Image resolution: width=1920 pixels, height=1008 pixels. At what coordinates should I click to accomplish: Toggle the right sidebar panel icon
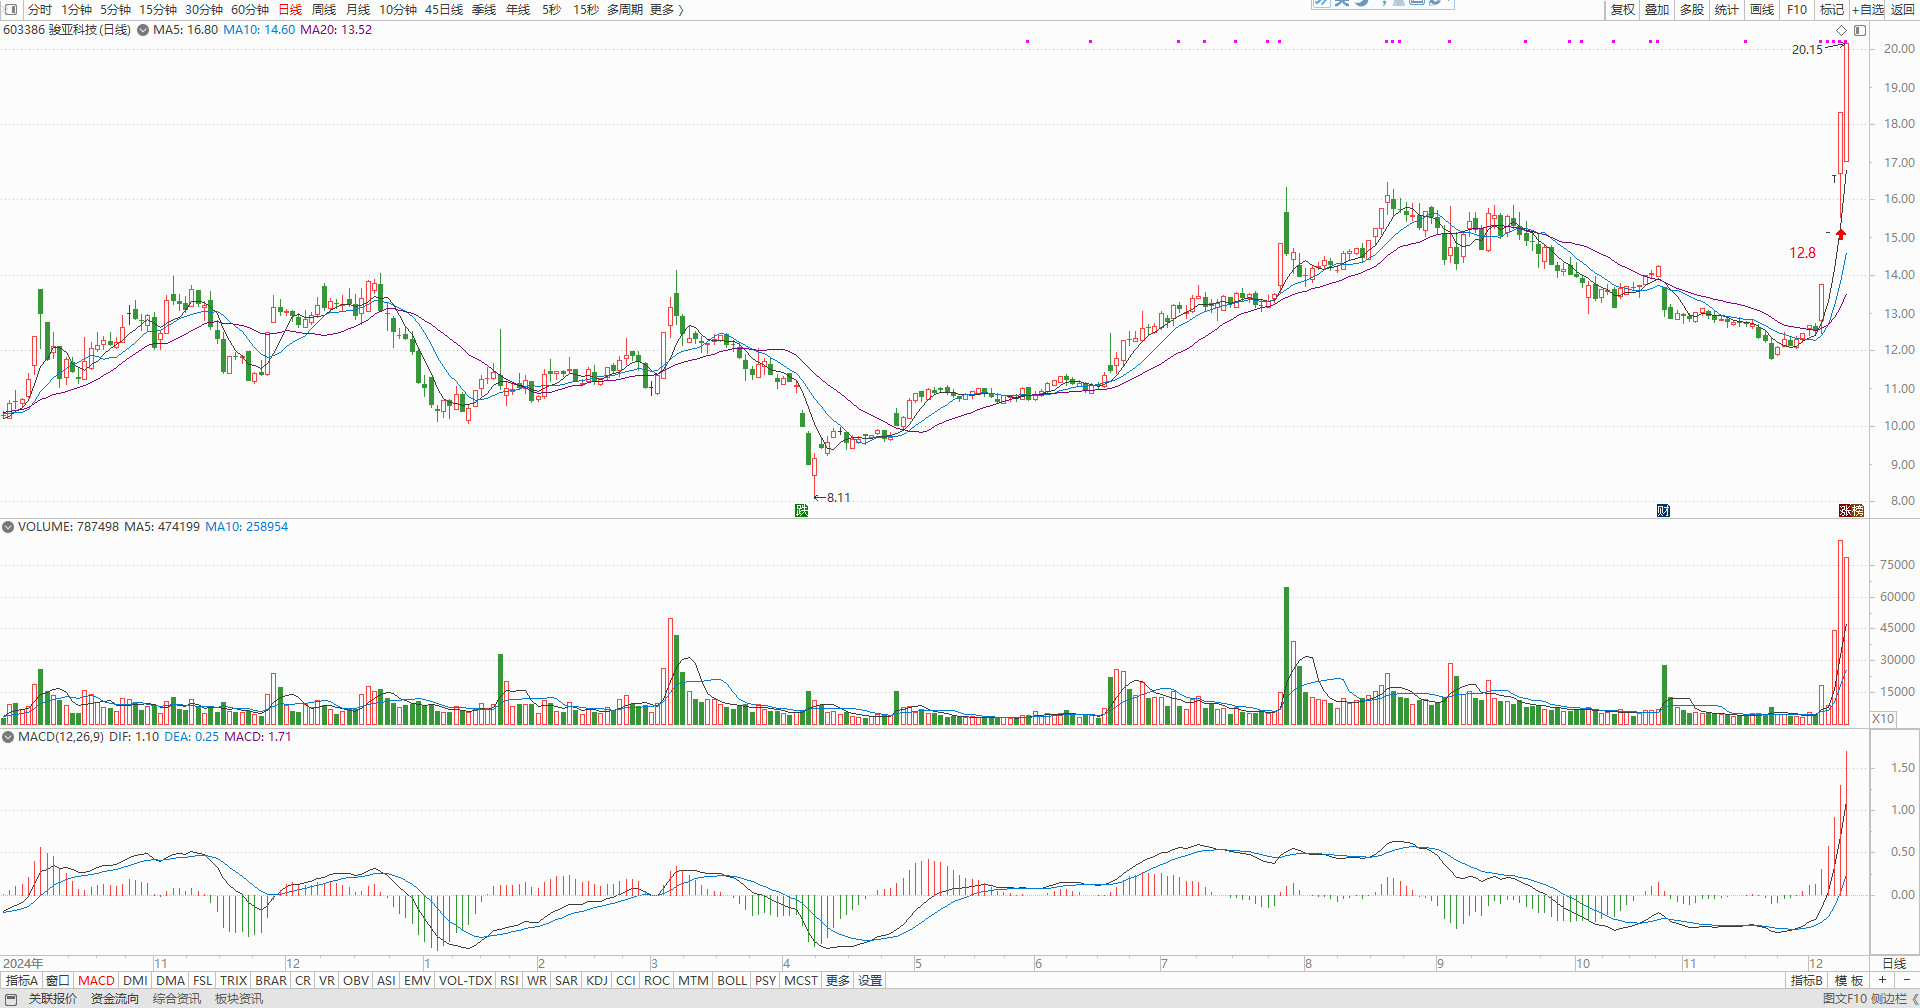point(1860,30)
